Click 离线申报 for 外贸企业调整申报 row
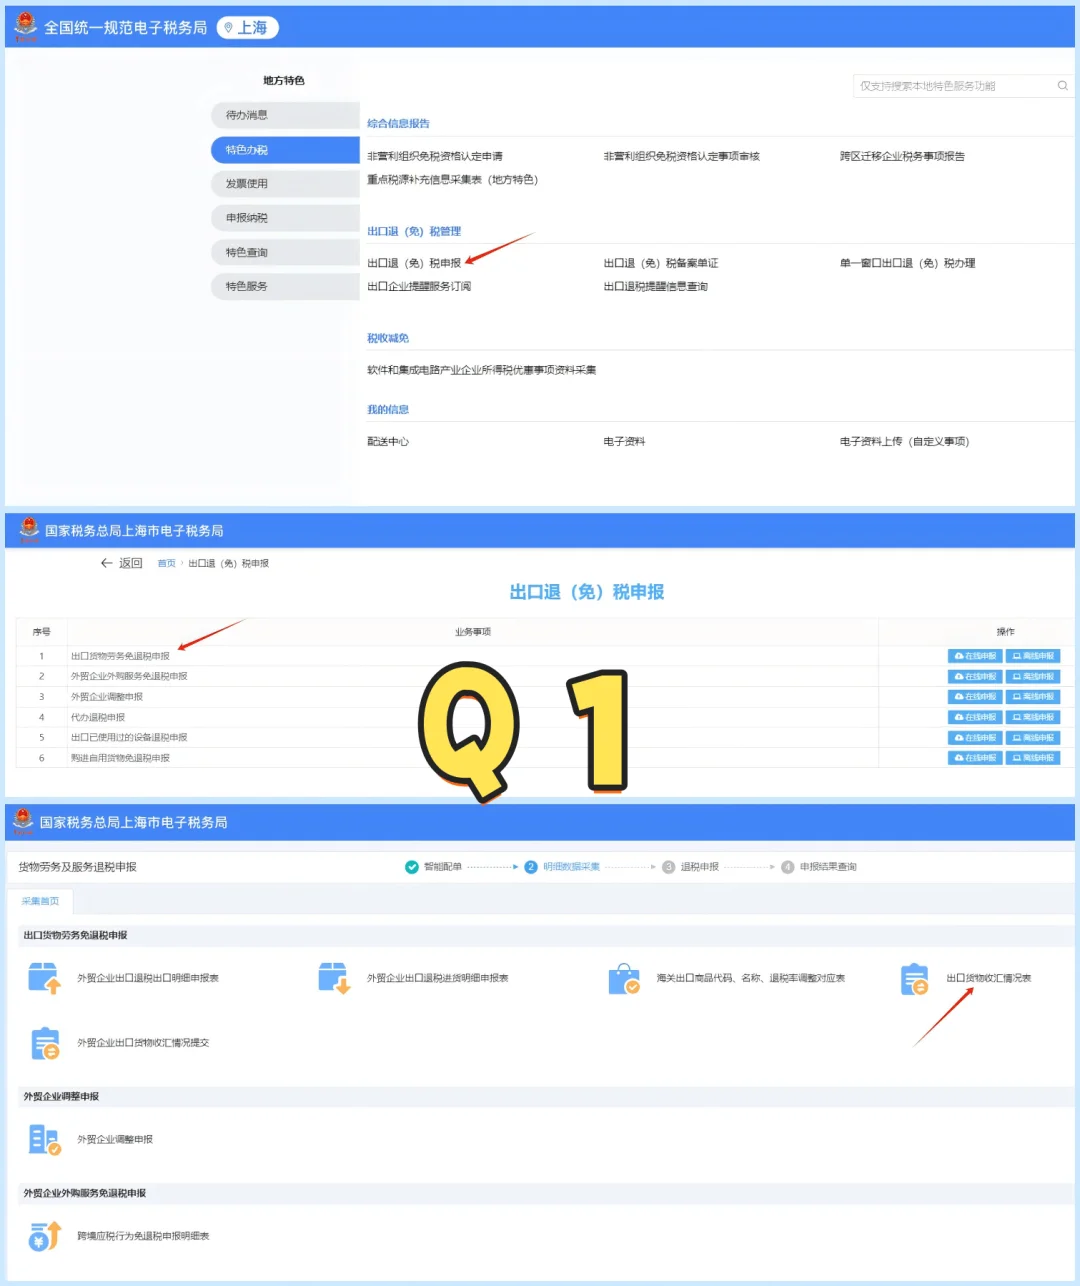 tap(1033, 697)
